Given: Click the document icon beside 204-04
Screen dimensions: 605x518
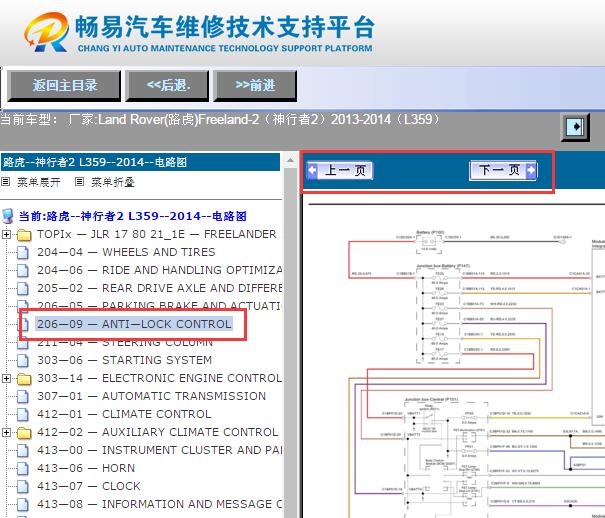Looking at the screenshot, I should pyautogui.click(x=23, y=252).
